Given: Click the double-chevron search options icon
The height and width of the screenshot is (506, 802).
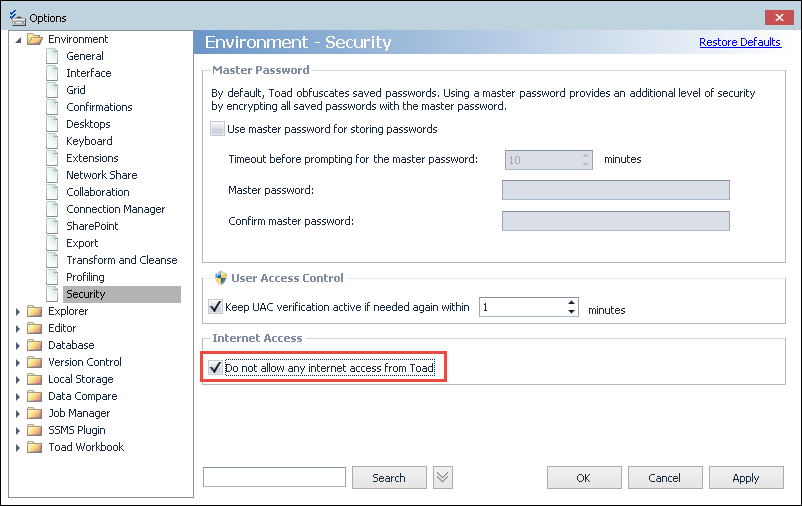Looking at the screenshot, I should (444, 478).
